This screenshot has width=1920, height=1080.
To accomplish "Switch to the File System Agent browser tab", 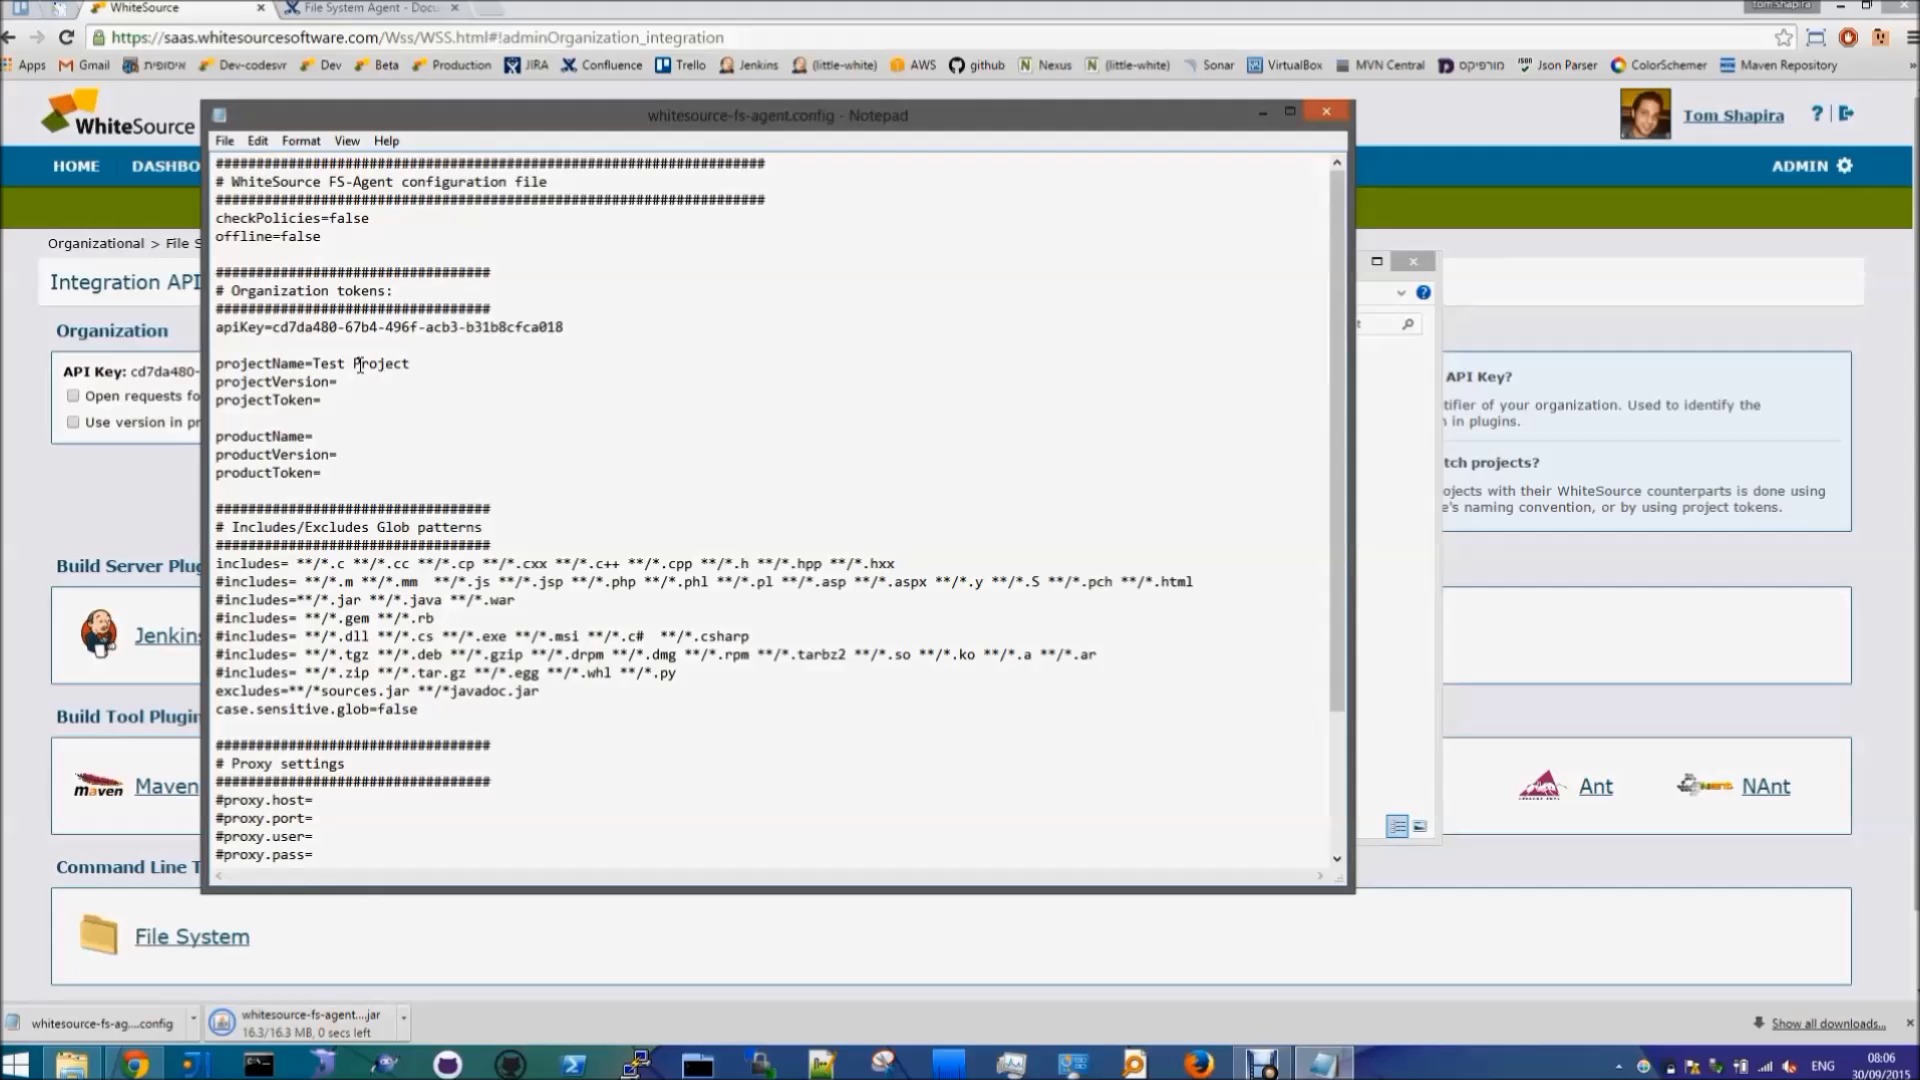I will click(x=371, y=8).
